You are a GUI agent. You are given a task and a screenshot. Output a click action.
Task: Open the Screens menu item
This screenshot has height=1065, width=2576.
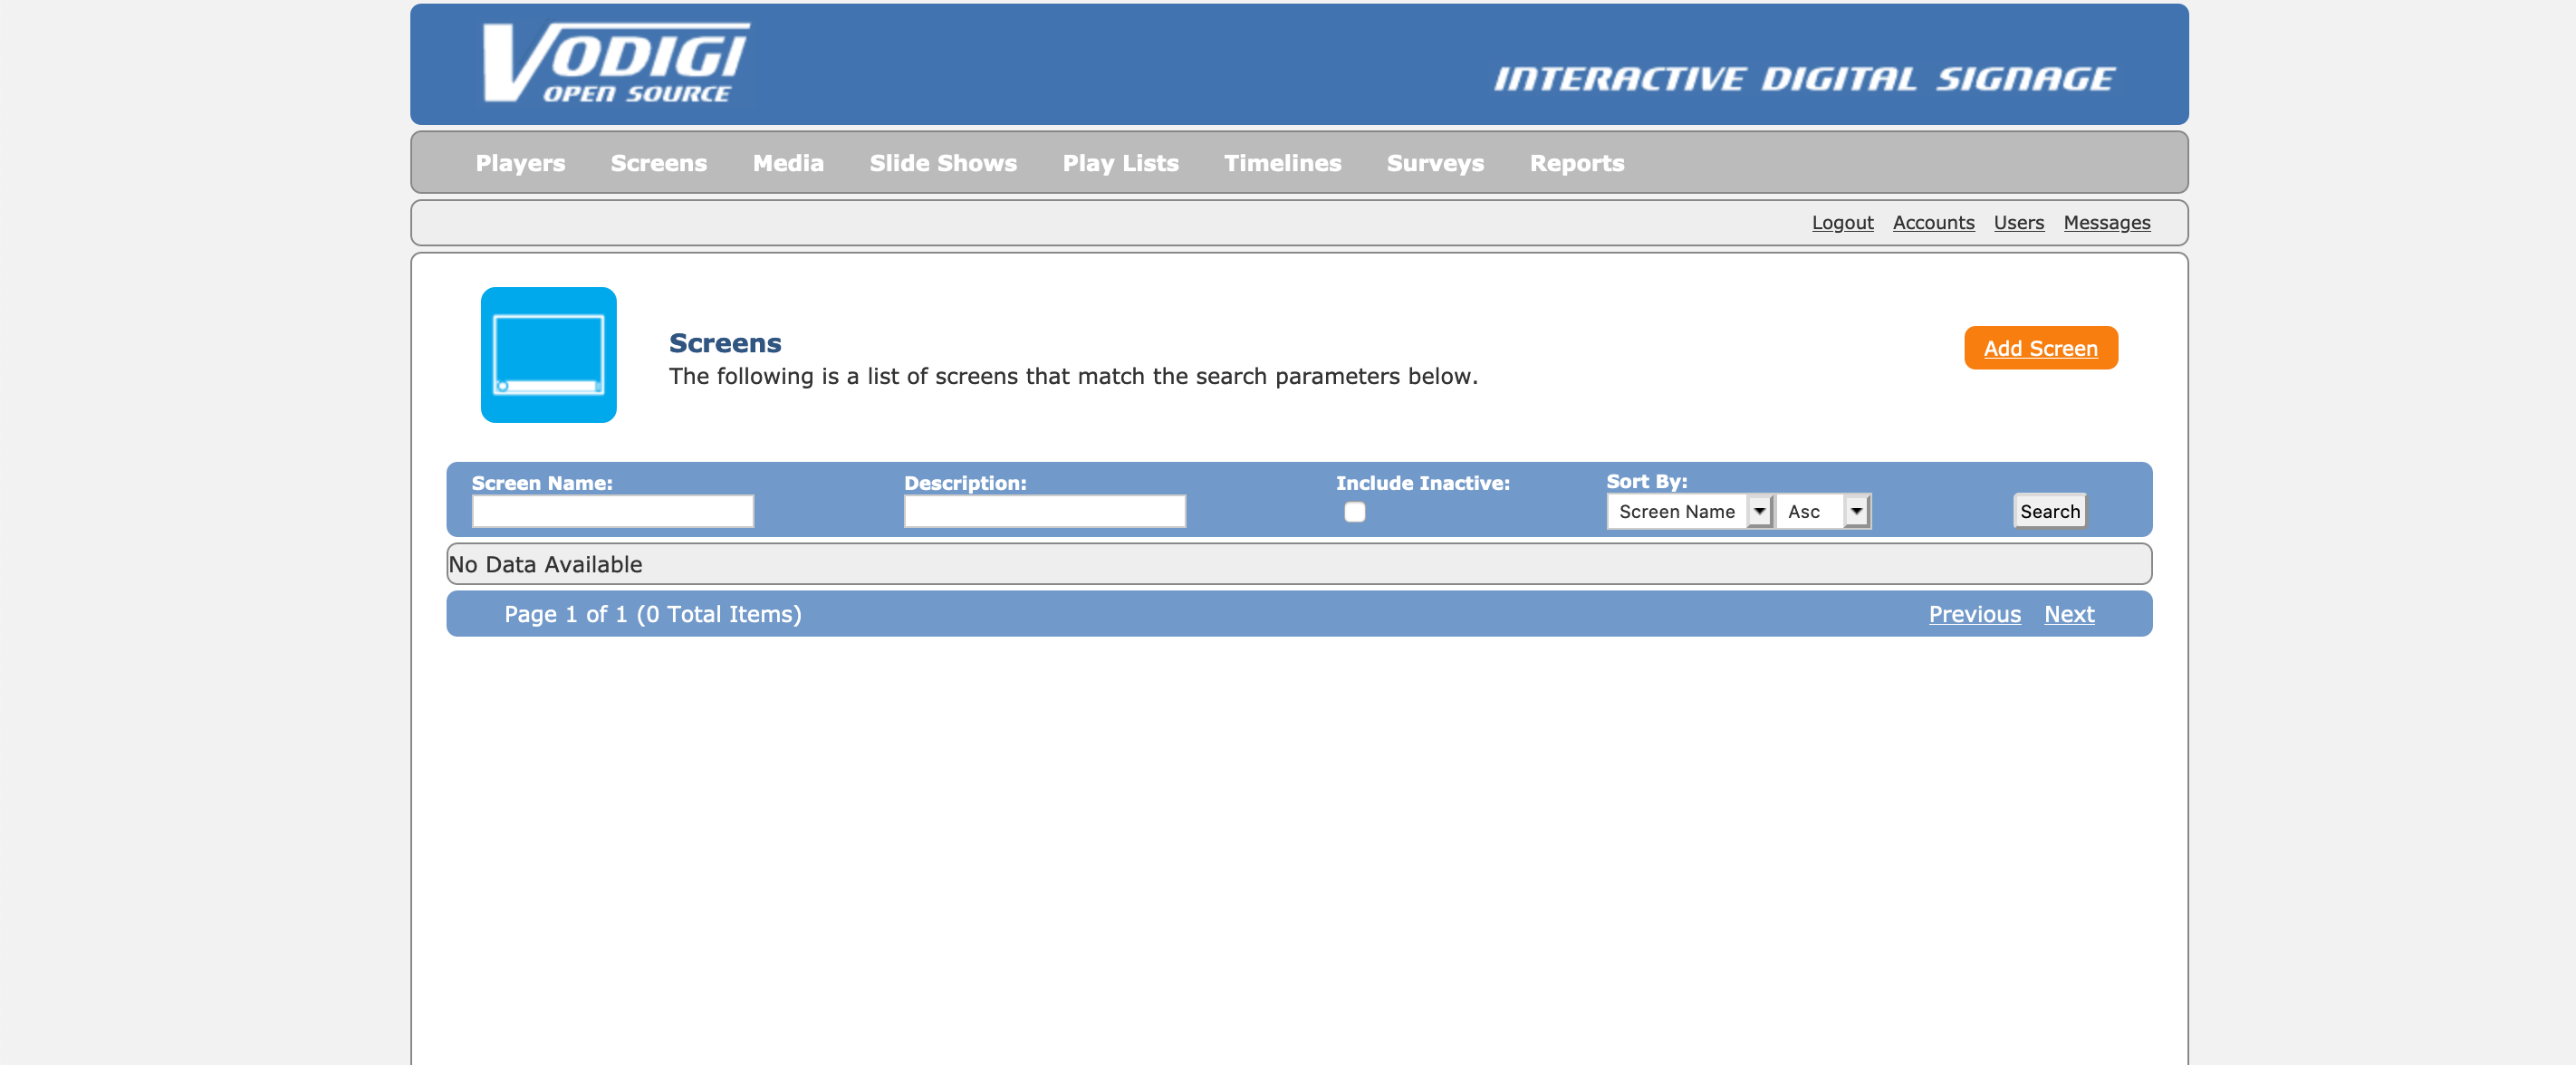point(658,163)
